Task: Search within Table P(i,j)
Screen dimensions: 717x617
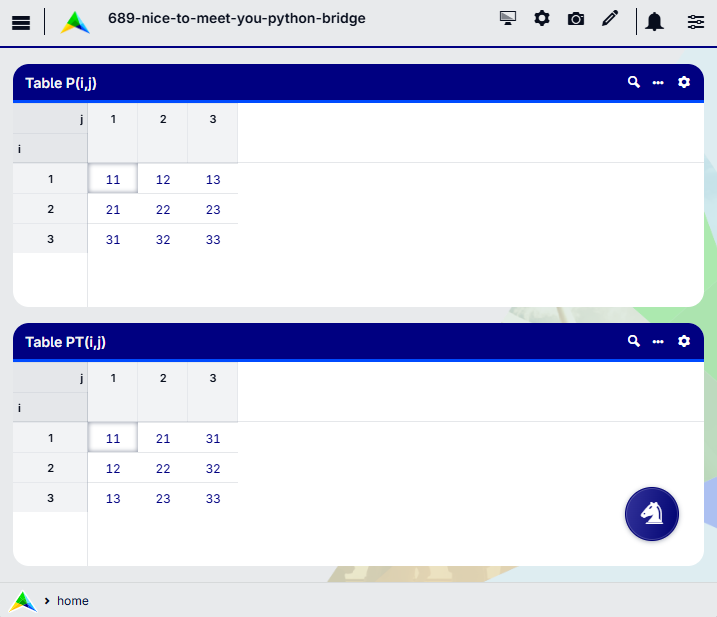Action: pos(634,83)
